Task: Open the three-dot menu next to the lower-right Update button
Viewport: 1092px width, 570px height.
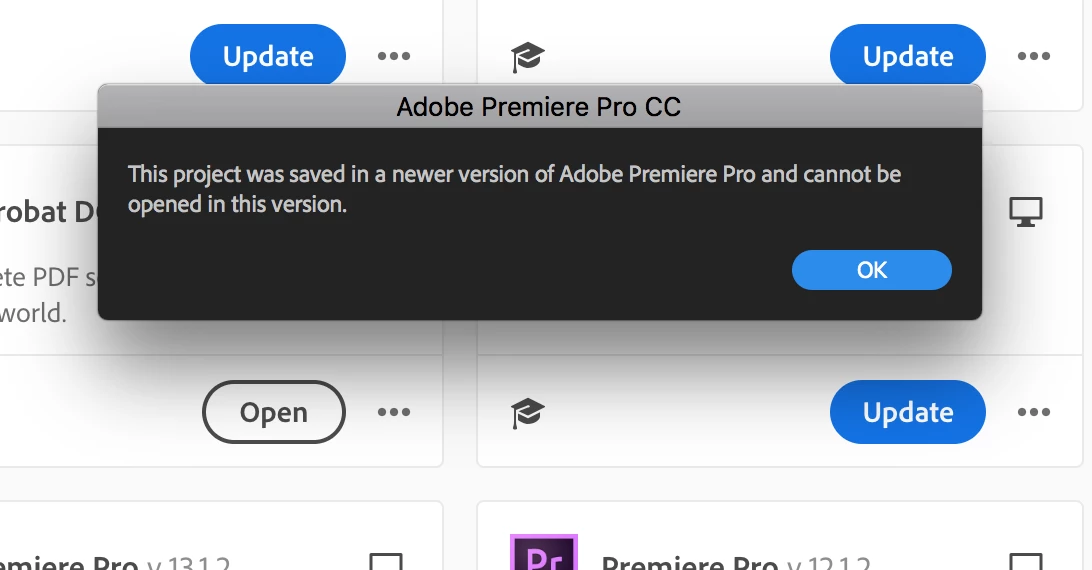Action: click(x=1034, y=412)
